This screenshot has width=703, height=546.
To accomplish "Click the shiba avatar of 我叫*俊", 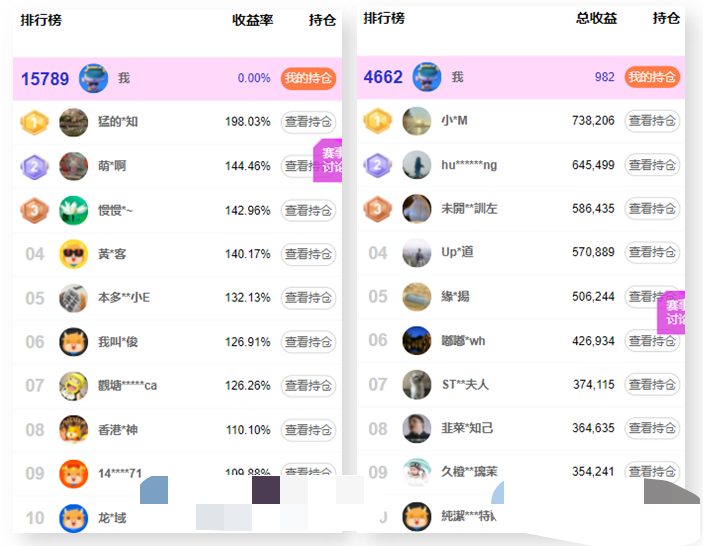I will point(73,342).
